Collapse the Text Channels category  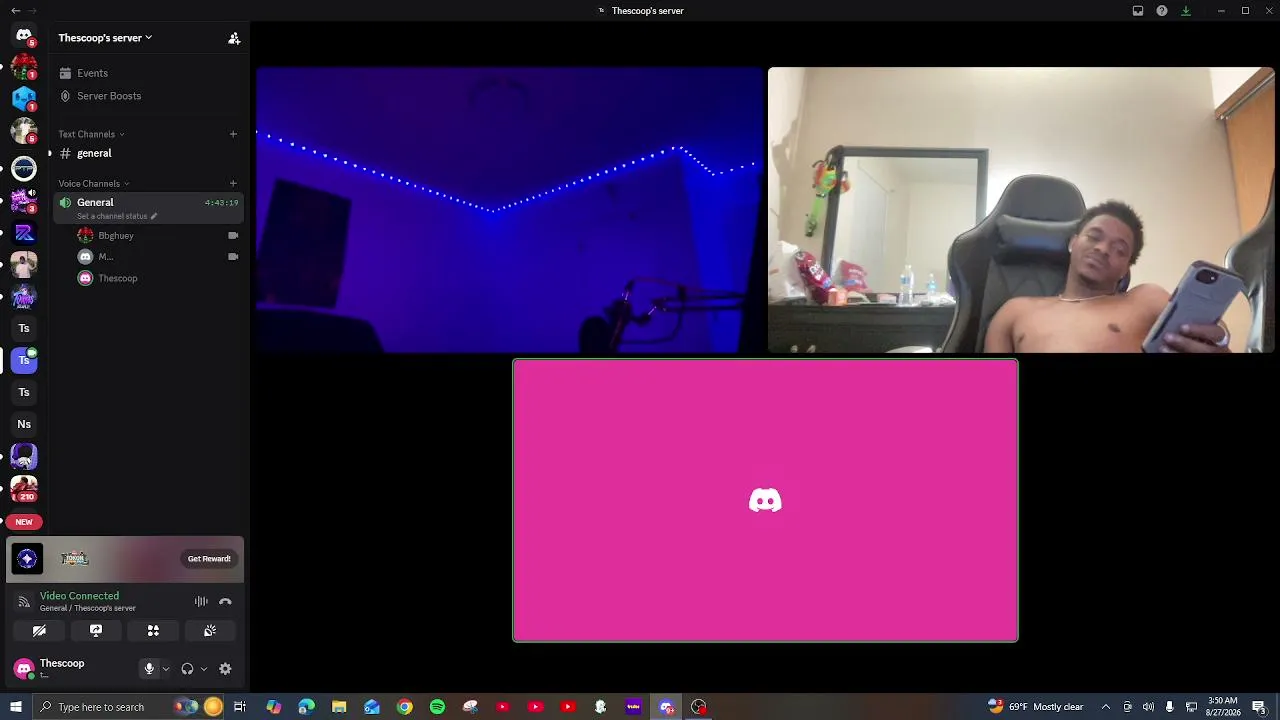click(x=91, y=134)
